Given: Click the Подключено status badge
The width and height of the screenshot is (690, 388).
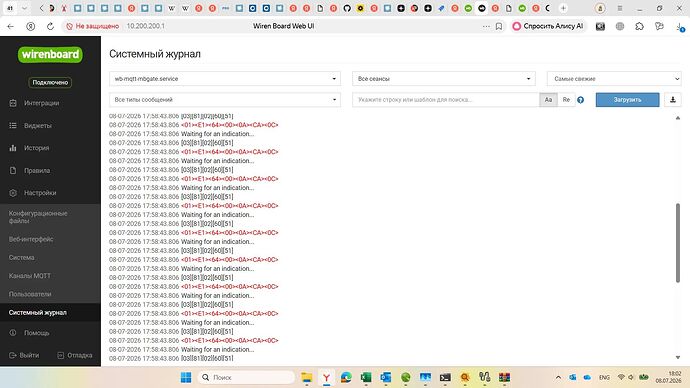Looking at the screenshot, I should [x=50, y=82].
